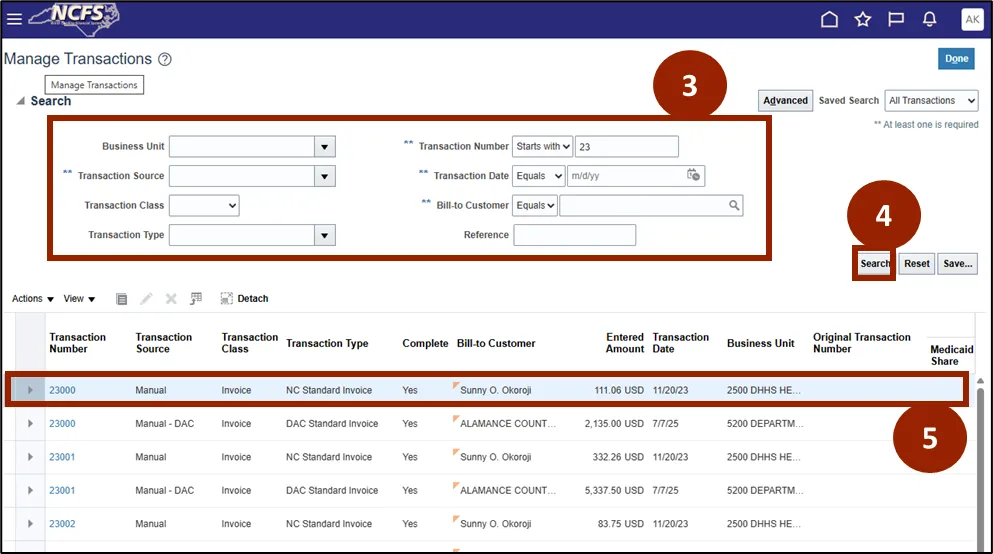This screenshot has width=993, height=554.
Task: Expand the Business Unit dropdown
Action: pos(324,146)
